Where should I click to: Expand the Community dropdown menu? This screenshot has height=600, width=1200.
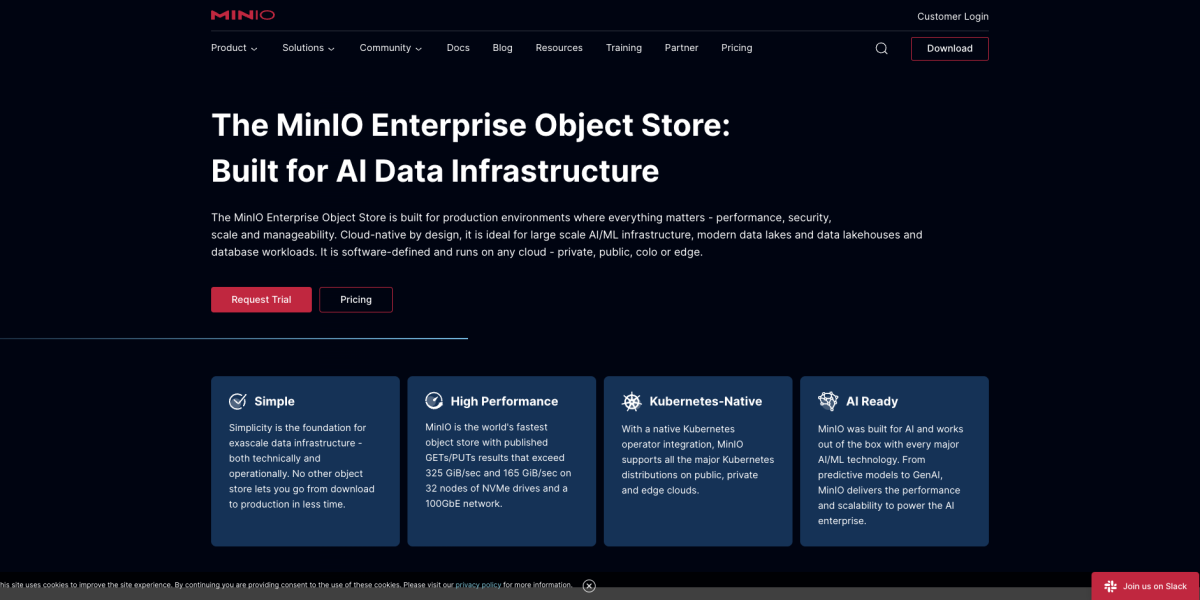(390, 48)
